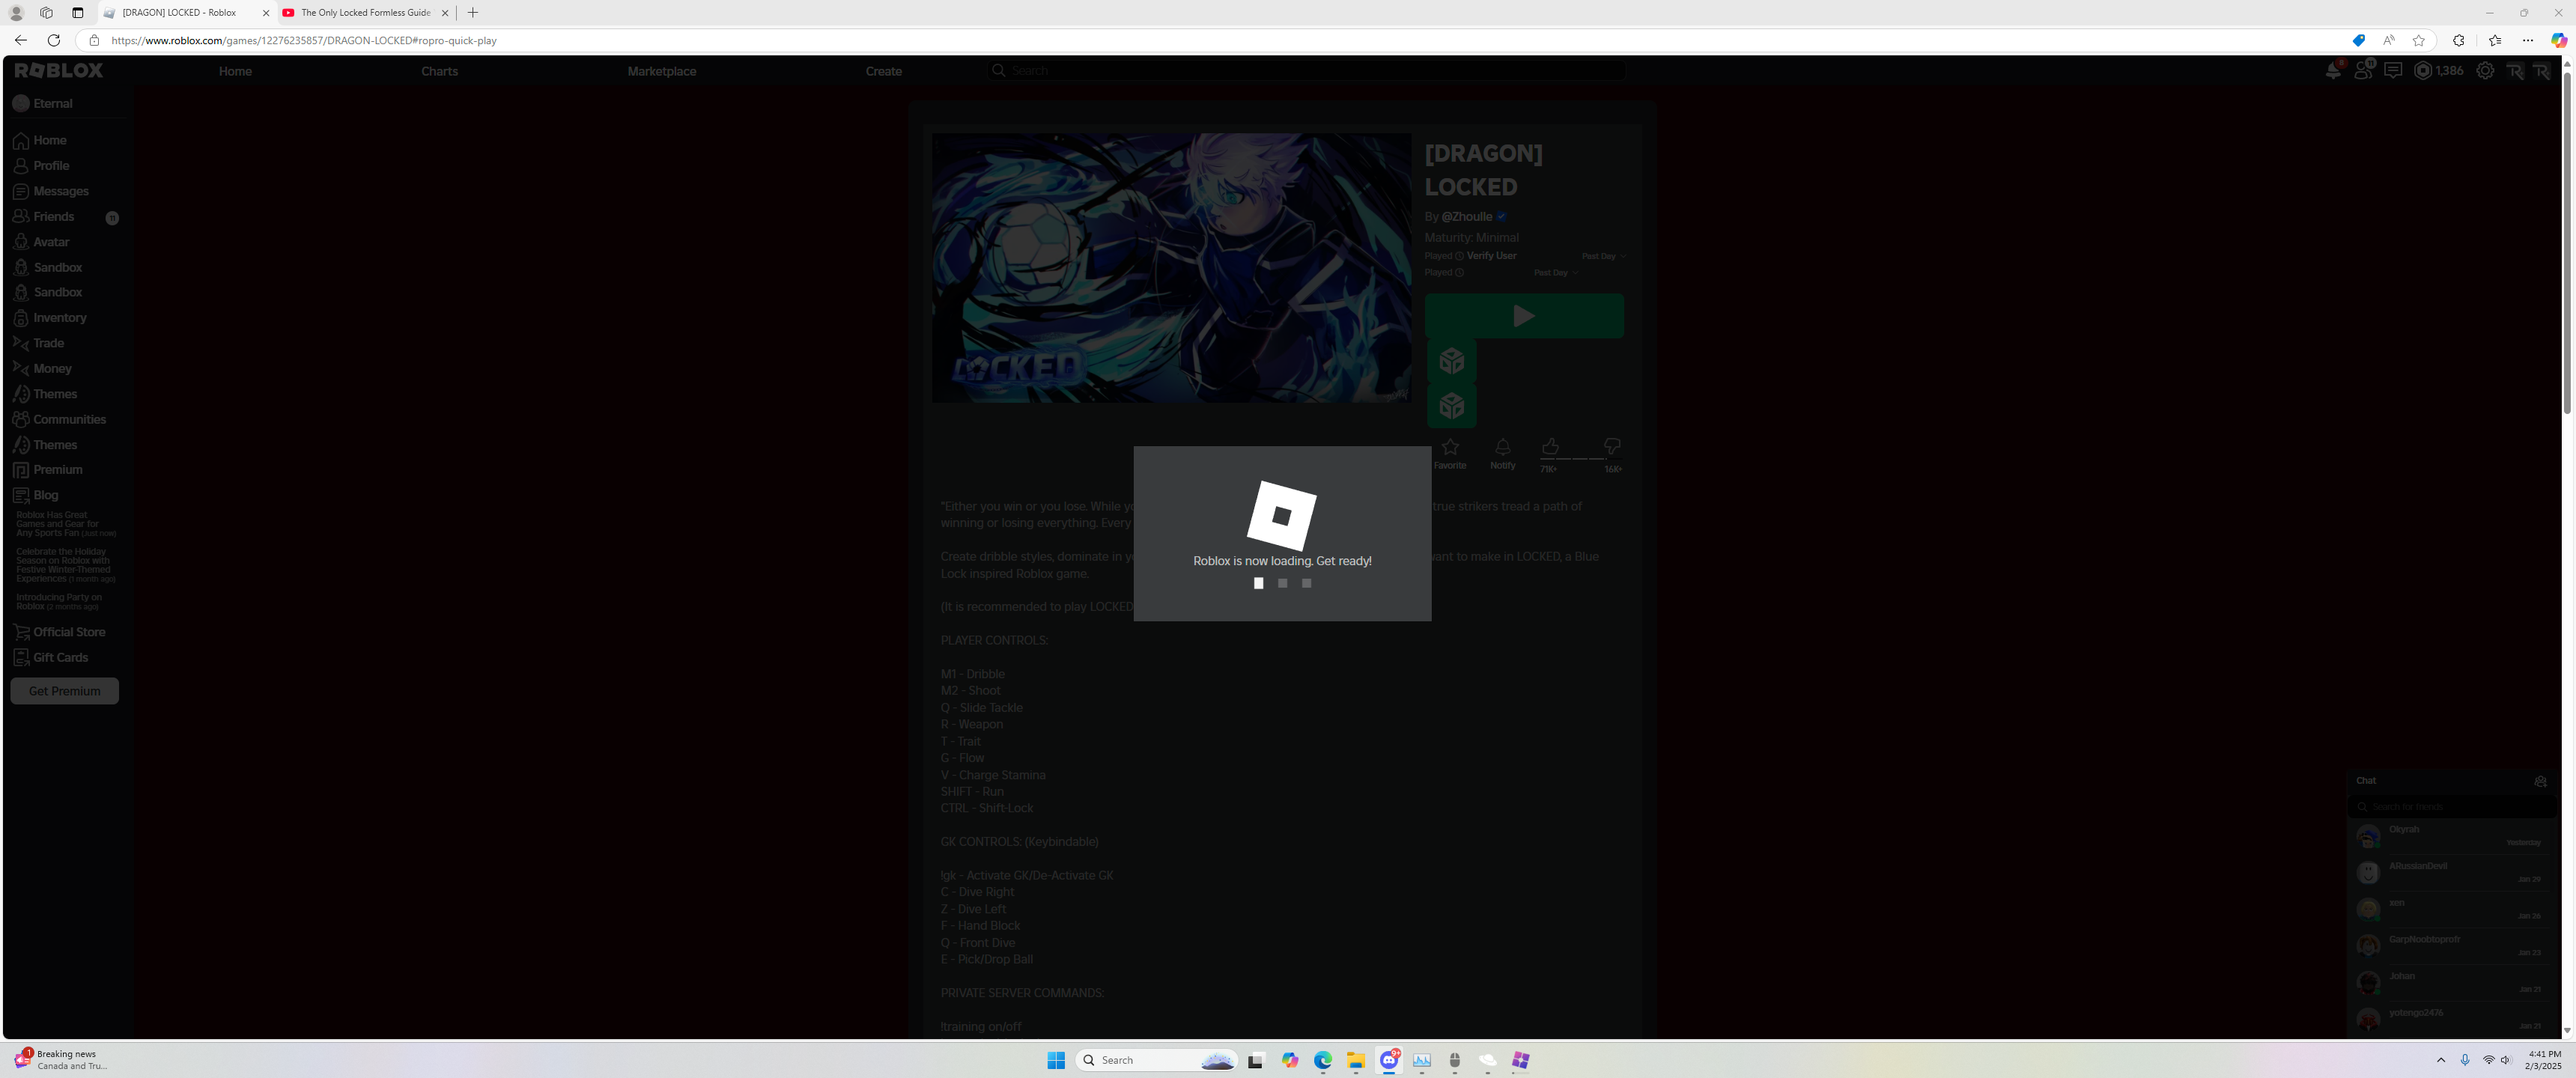Open friend requests icon in Roblox header
Viewport: 2576px width, 1078px height.
[x=2364, y=70]
